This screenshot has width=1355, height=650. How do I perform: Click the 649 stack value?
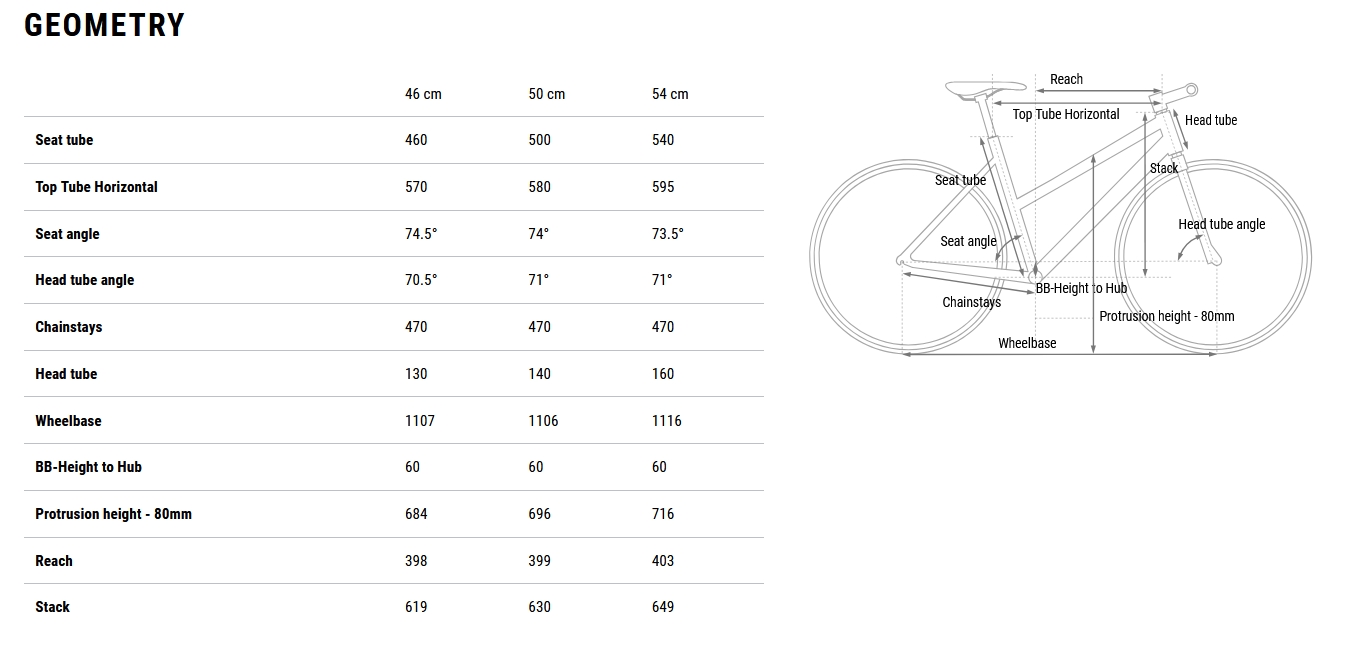click(x=663, y=607)
